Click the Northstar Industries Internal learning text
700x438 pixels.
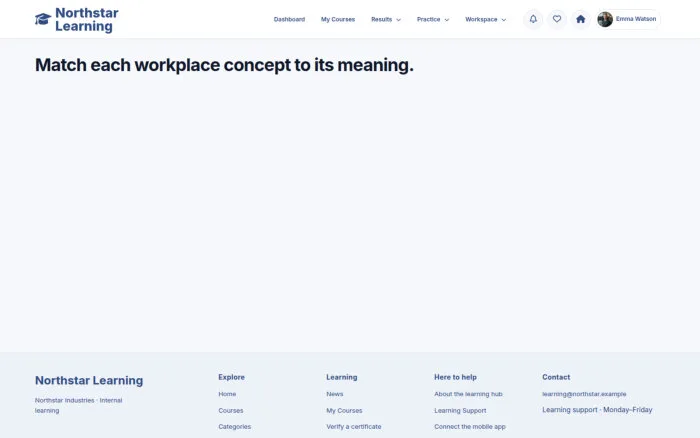click(x=79, y=405)
